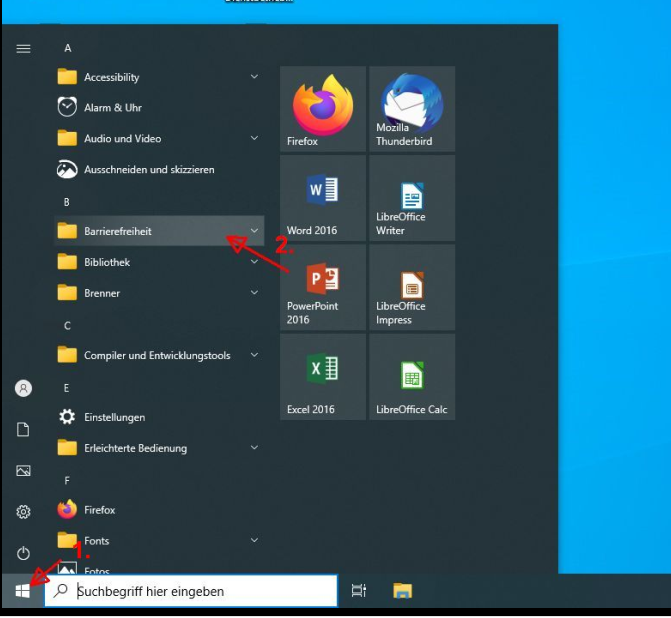Image resolution: width=671 pixels, height=618 pixels.
Task: Expand the Bibliothek folder chevron
Action: (x=254, y=261)
